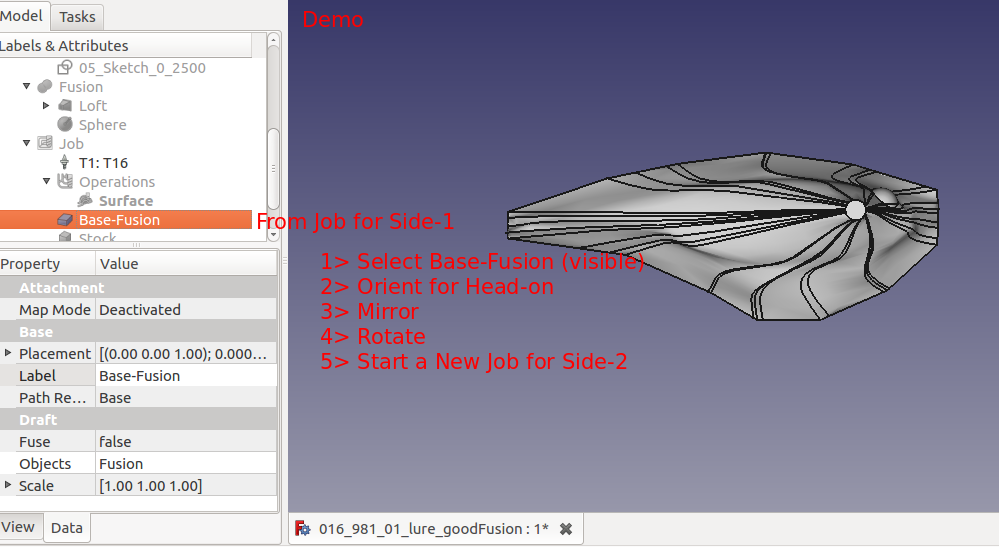Click the Fusion object icon
This screenshot has height=549, width=1000.
coord(45,87)
